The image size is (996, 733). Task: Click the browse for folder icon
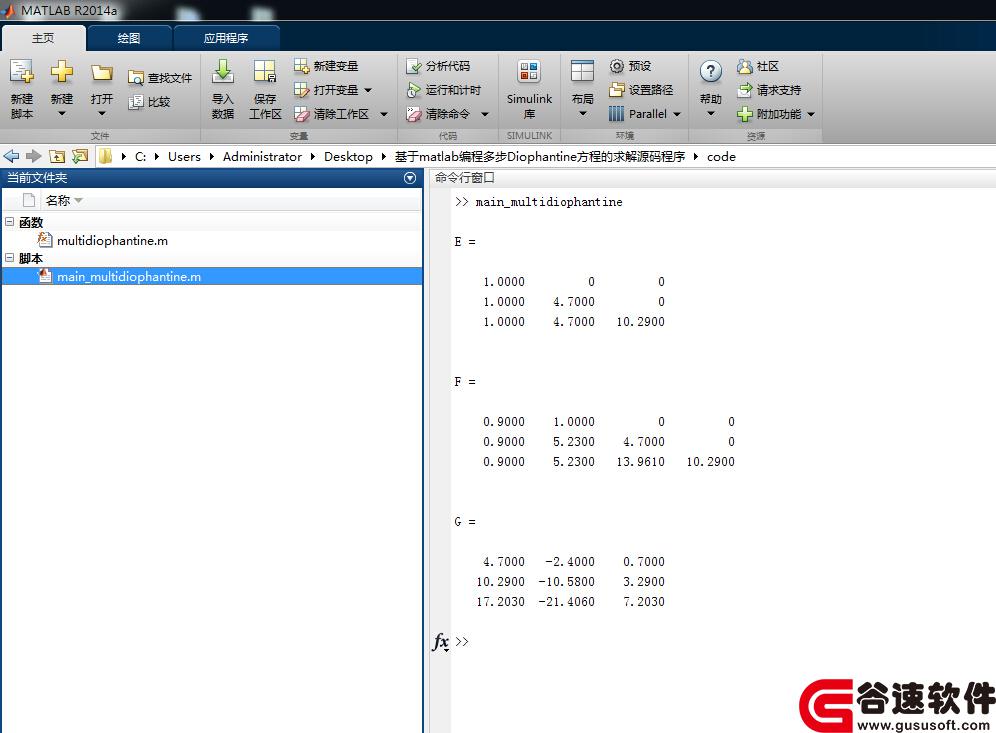click(80, 156)
